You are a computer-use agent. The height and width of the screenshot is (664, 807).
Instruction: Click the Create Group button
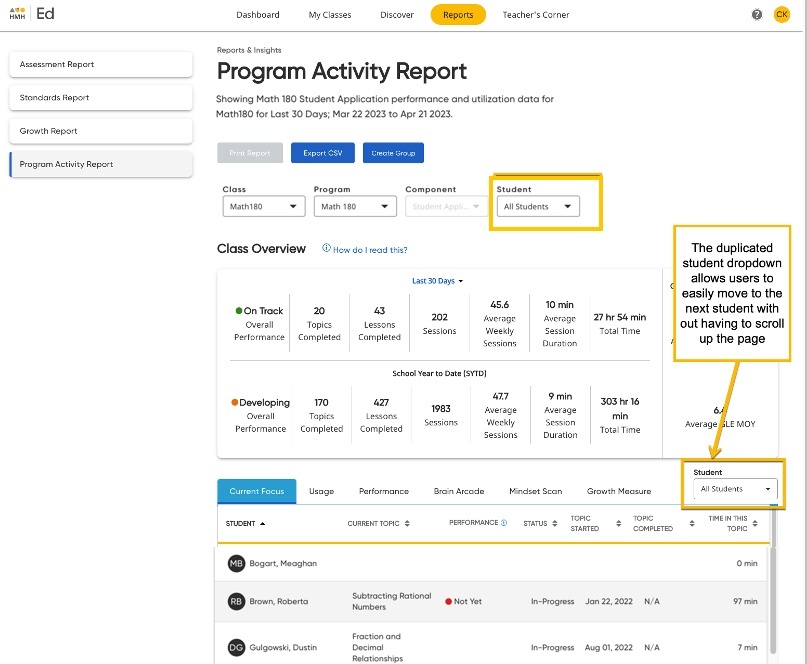click(x=393, y=153)
